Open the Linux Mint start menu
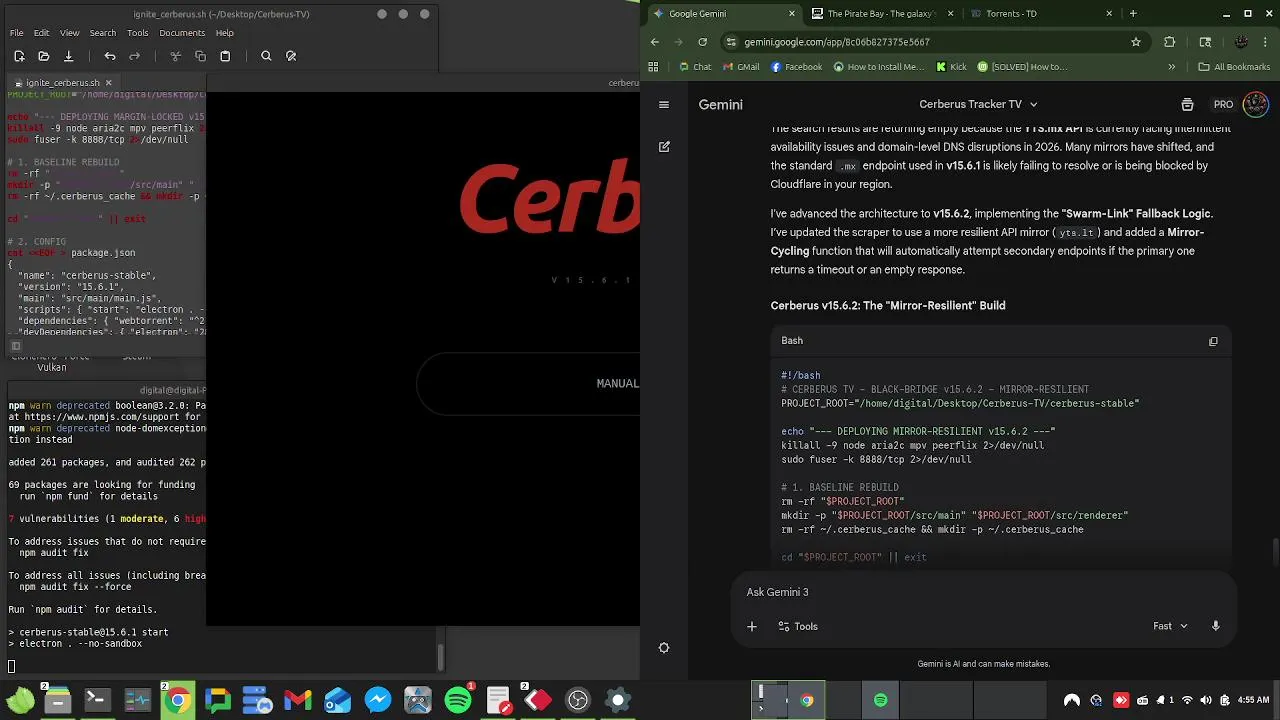The height and width of the screenshot is (720, 1280). pos(20,700)
